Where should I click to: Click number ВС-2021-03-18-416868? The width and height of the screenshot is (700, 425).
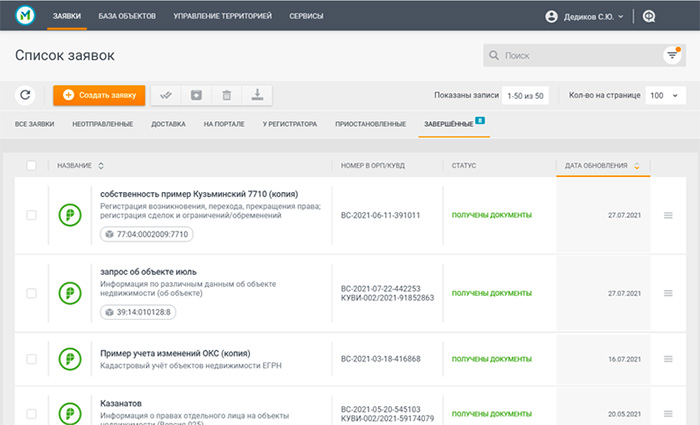tap(380, 359)
